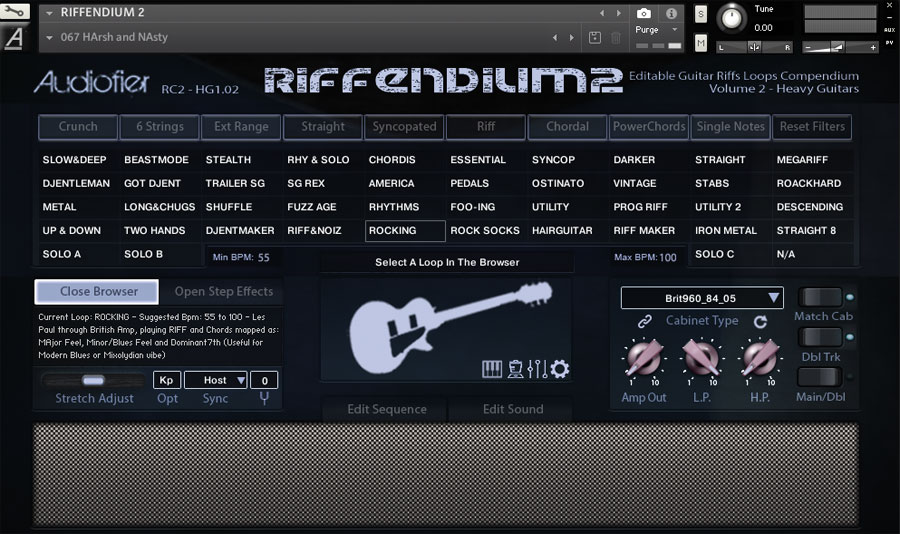Select next preset arrow beside 067 HArsh and NAsty
Image resolution: width=900 pixels, height=534 pixels.
[572, 37]
